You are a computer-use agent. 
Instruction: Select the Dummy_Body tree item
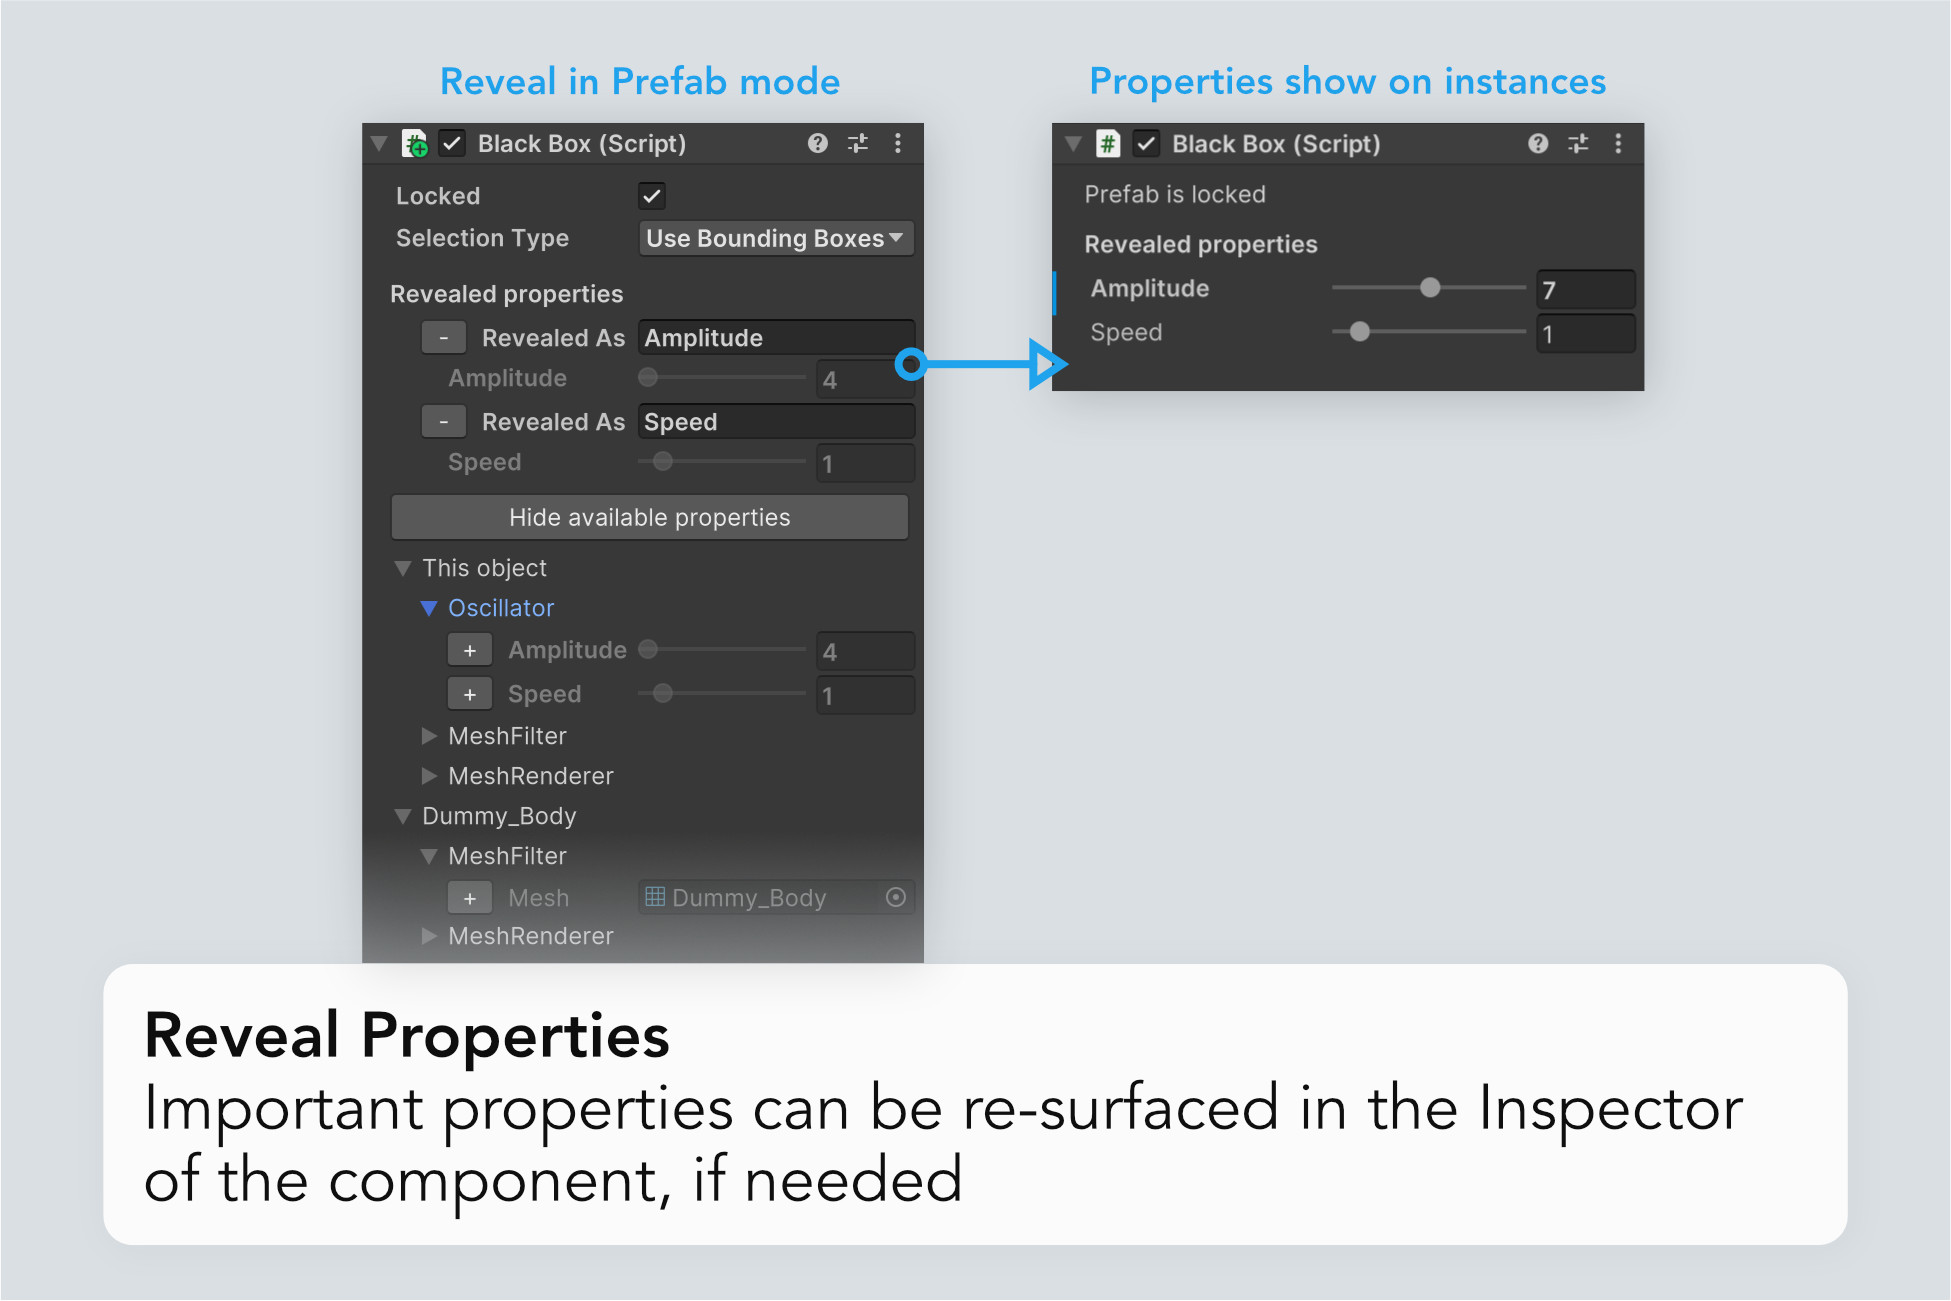coord(499,816)
